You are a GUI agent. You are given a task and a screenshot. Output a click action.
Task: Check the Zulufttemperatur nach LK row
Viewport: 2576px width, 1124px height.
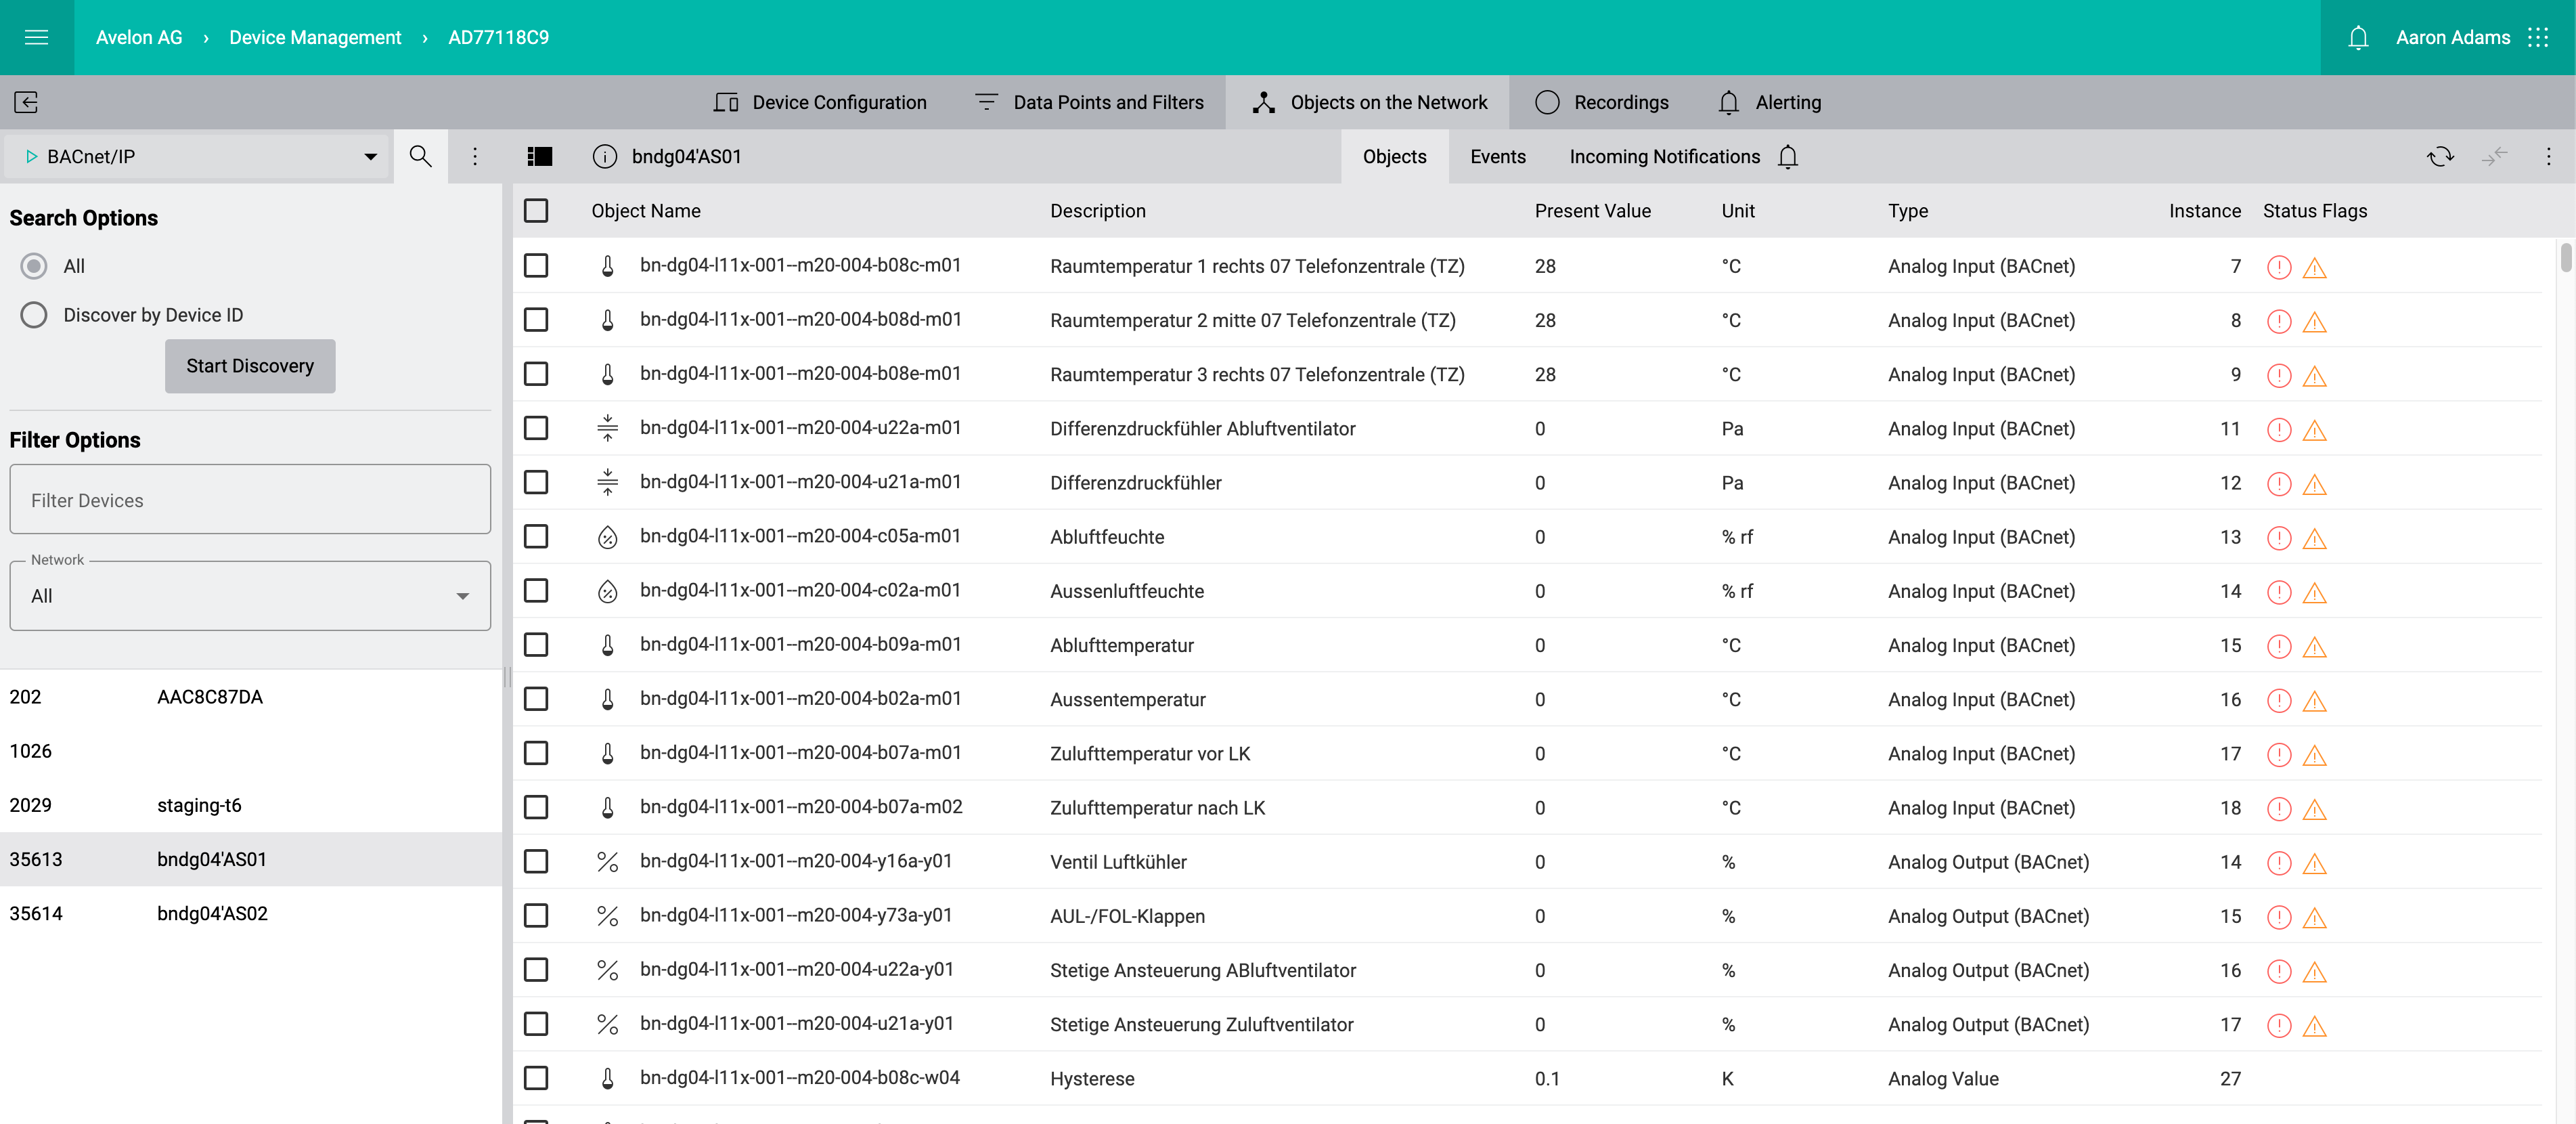tap(536, 807)
